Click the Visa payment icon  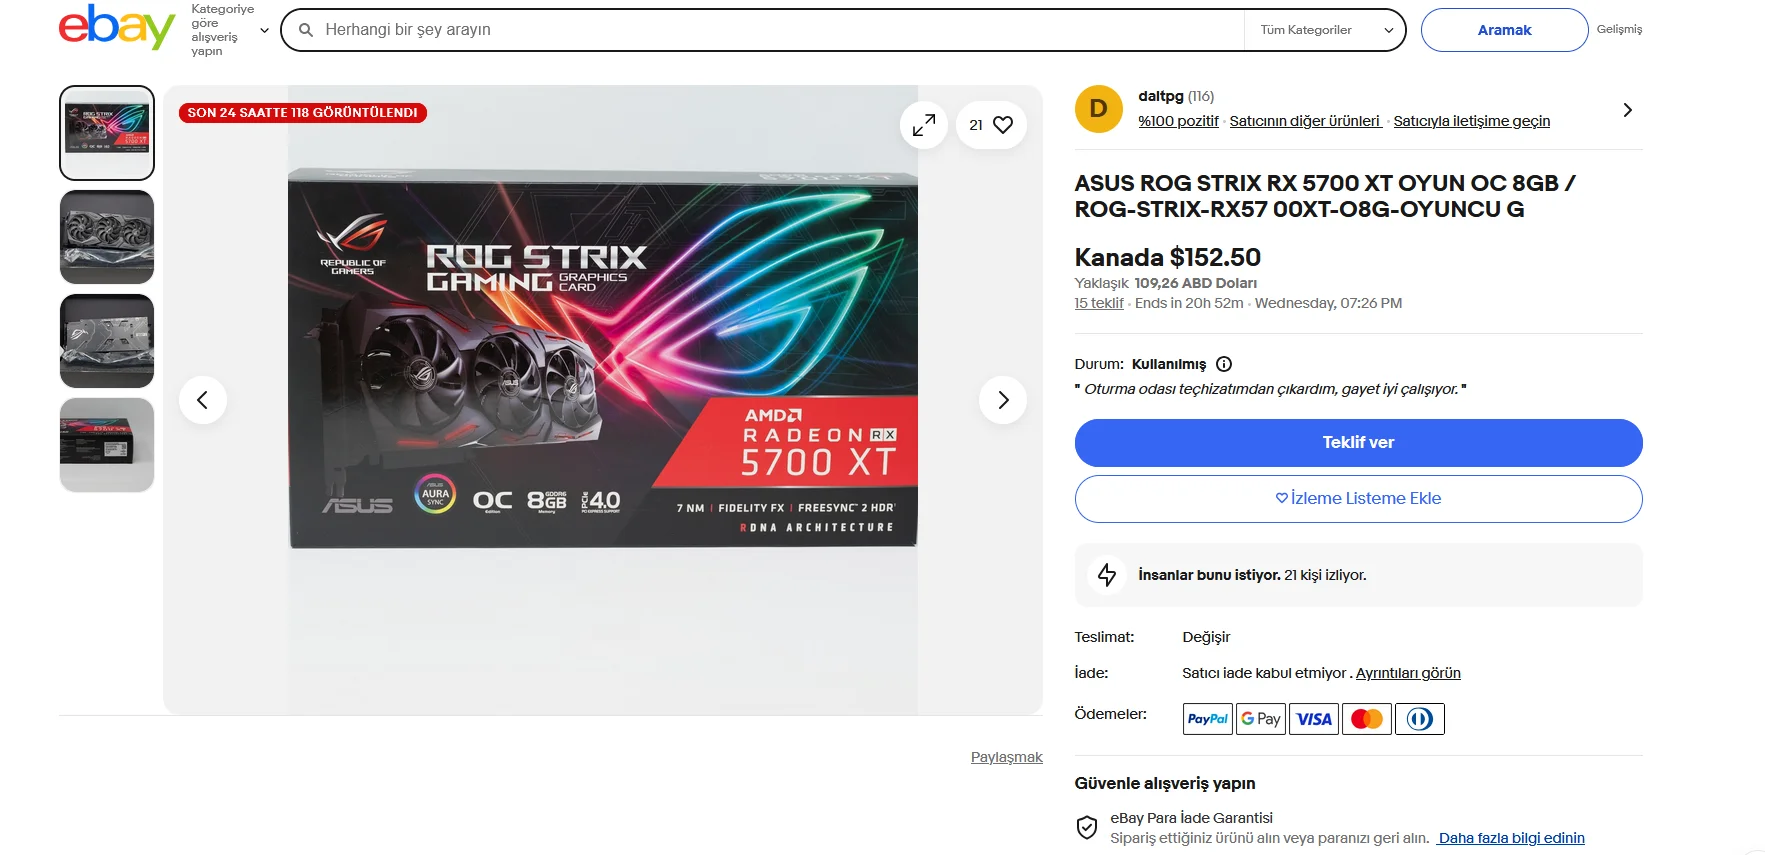coord(1313,719)
